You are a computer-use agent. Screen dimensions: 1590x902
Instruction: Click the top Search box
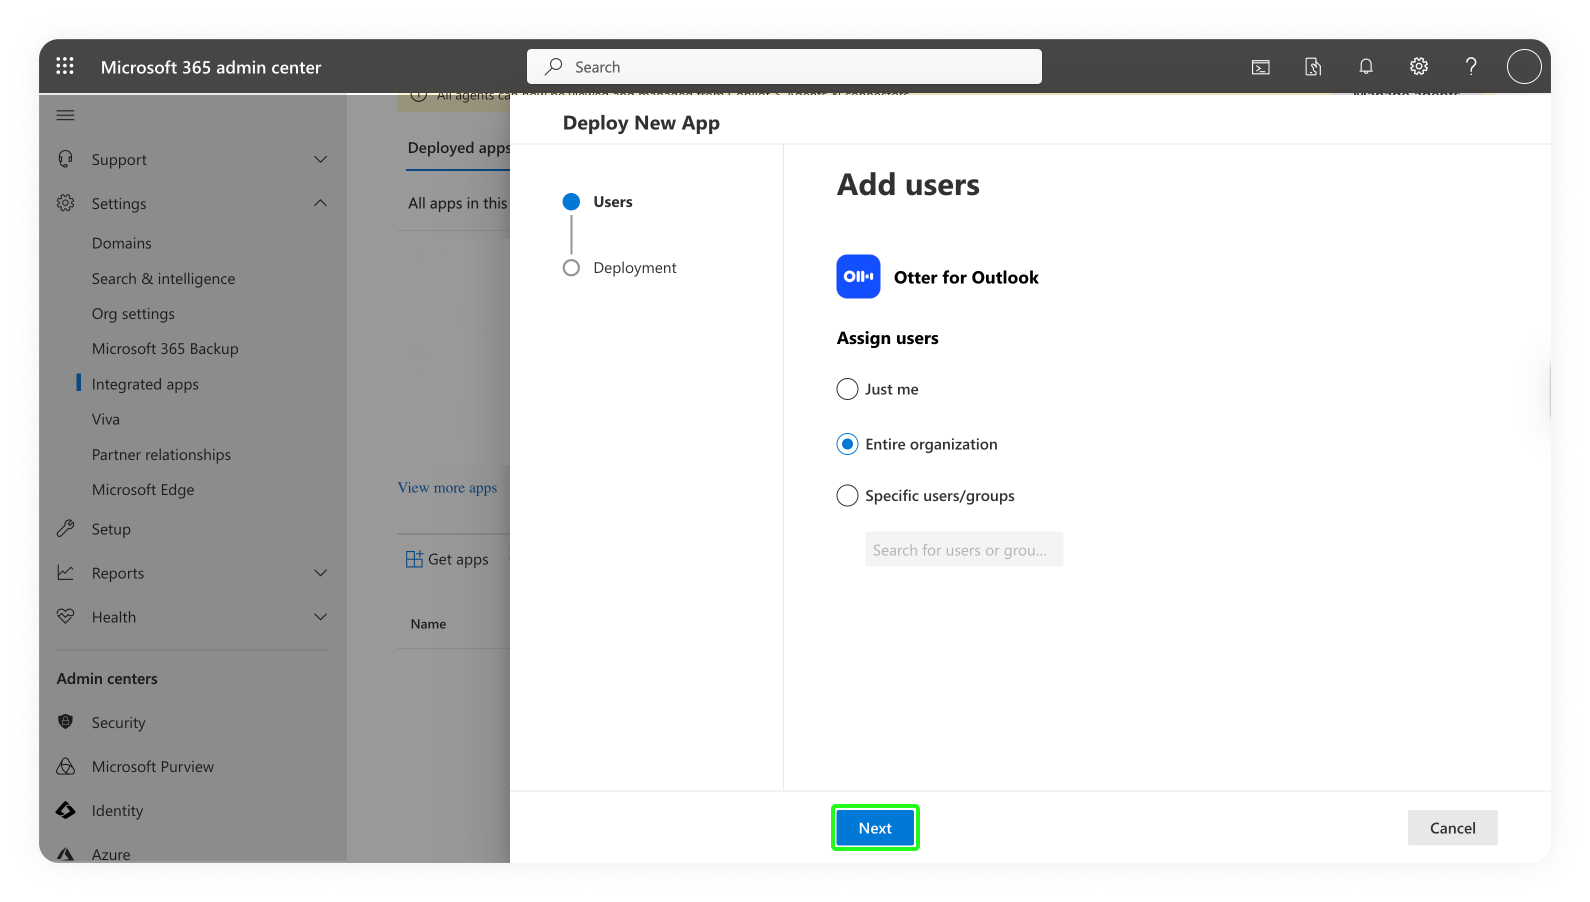click(x=784, y=67)
